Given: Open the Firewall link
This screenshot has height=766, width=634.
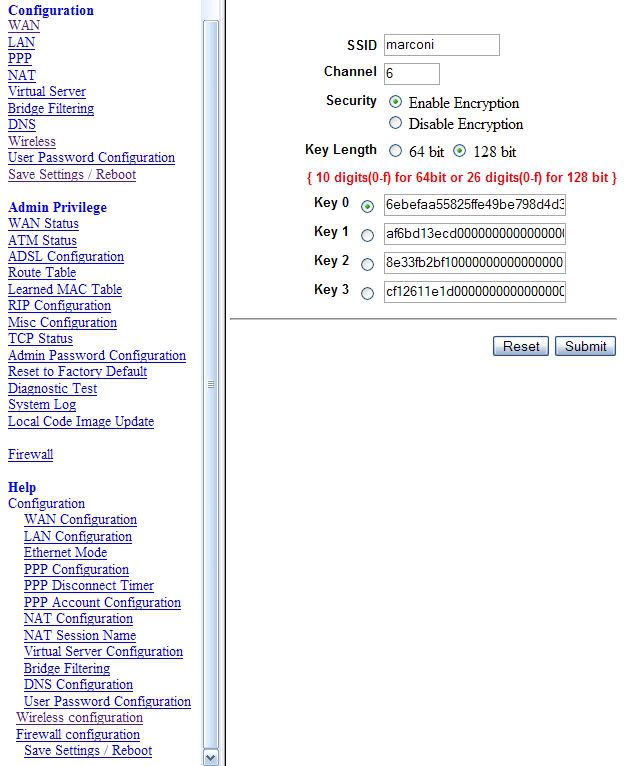Looking at the screenshot, I should [x=30, y=455].
